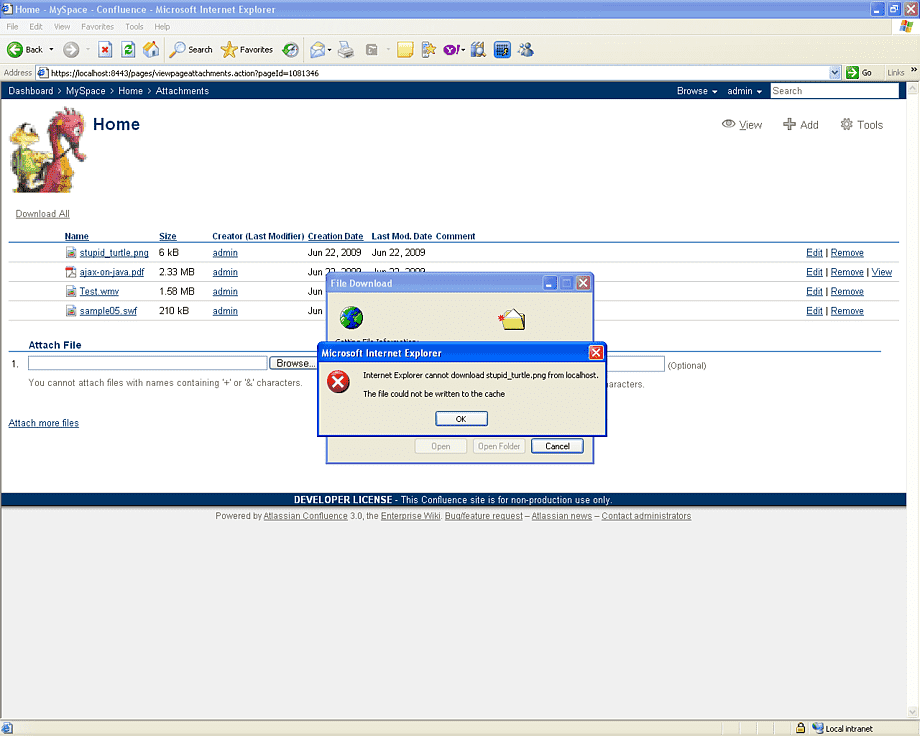Click the Contact administrators footer link
Screen dimensions: 920x736
tap(646, 516)
